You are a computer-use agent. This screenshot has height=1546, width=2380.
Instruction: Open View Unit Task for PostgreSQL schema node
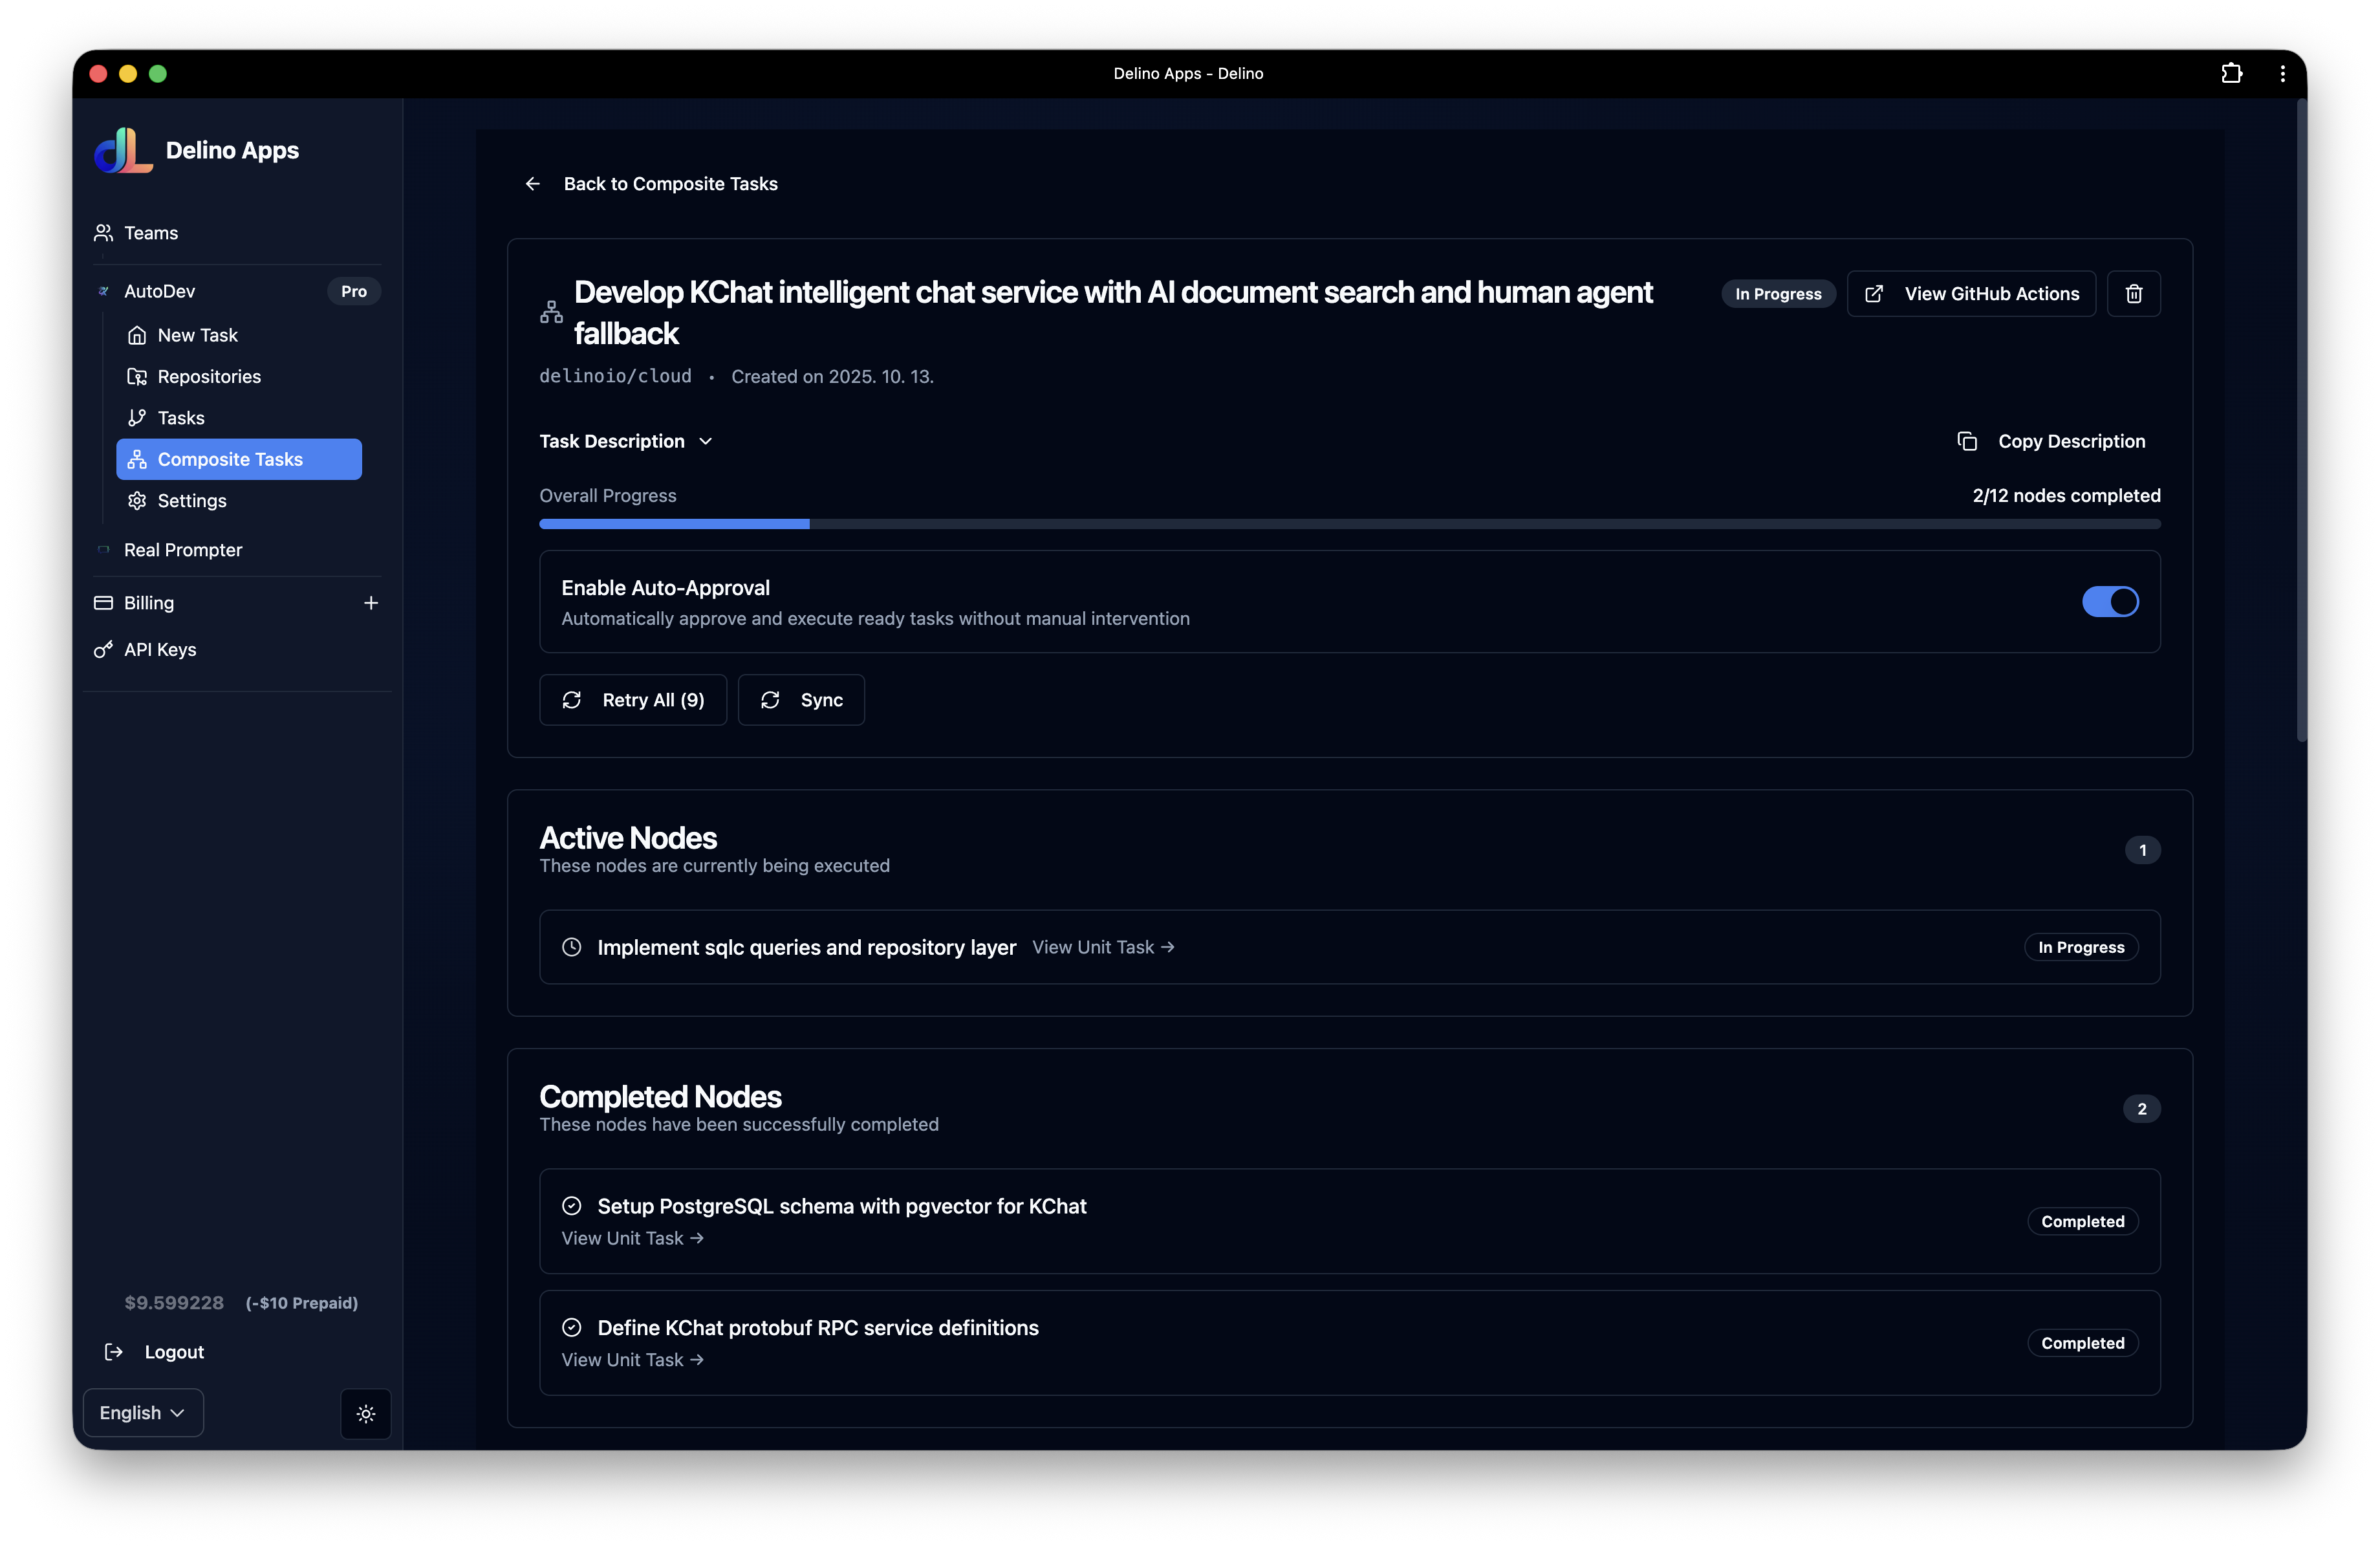632,1238
